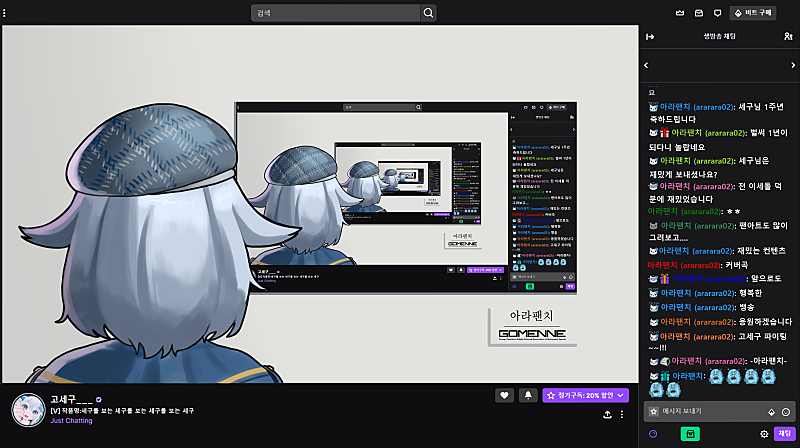Open the 정기구독: 20% 할인 subscribe dropdown
The image size is (800, 448).
pyautogui.click(x=585, y=395)
